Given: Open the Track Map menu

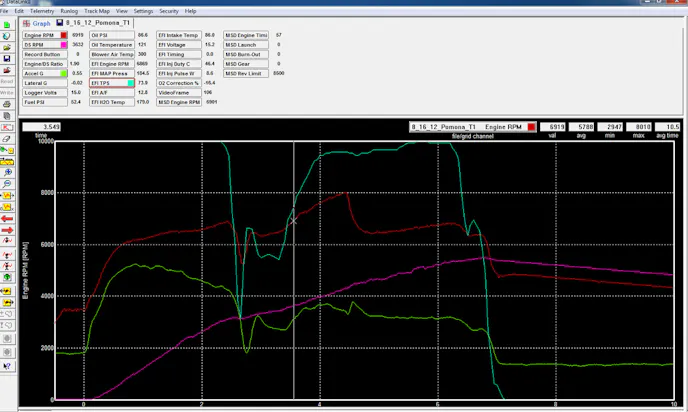Looking at the screenshot, I should [98, 11].
